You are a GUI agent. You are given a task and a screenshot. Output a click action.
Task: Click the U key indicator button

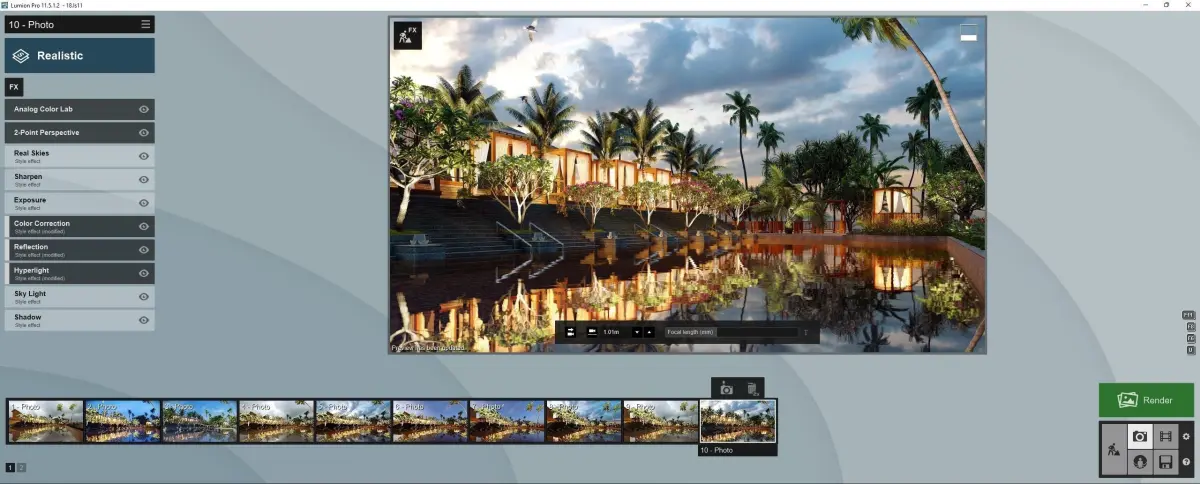coord(1190,350)
